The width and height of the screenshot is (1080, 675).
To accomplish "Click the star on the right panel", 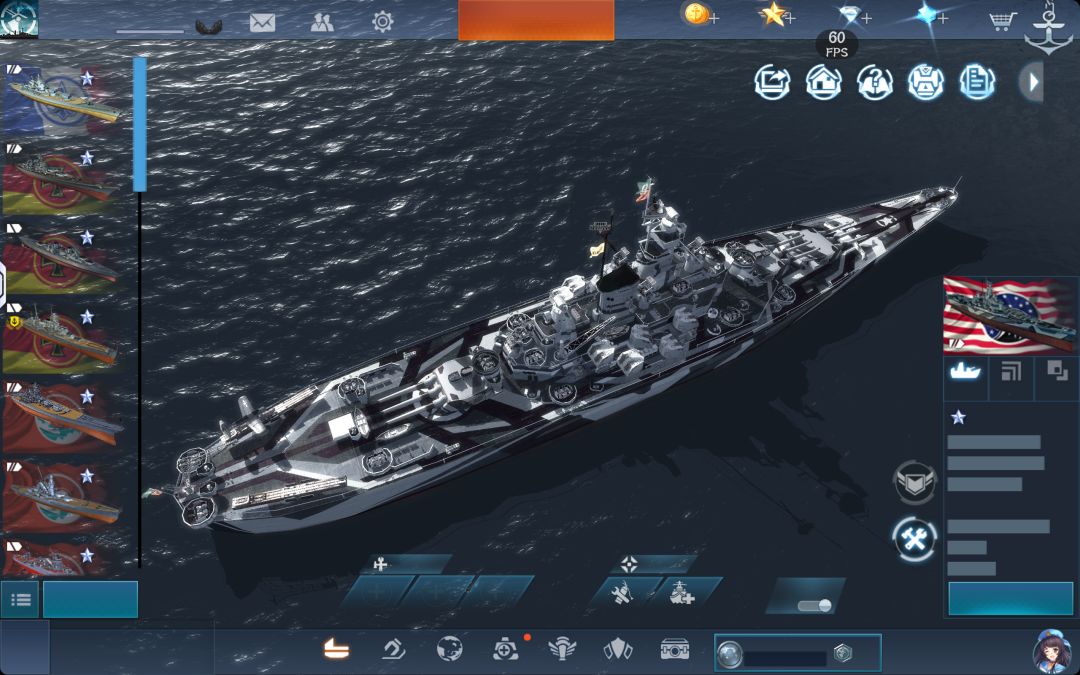I will pos(958,417).
